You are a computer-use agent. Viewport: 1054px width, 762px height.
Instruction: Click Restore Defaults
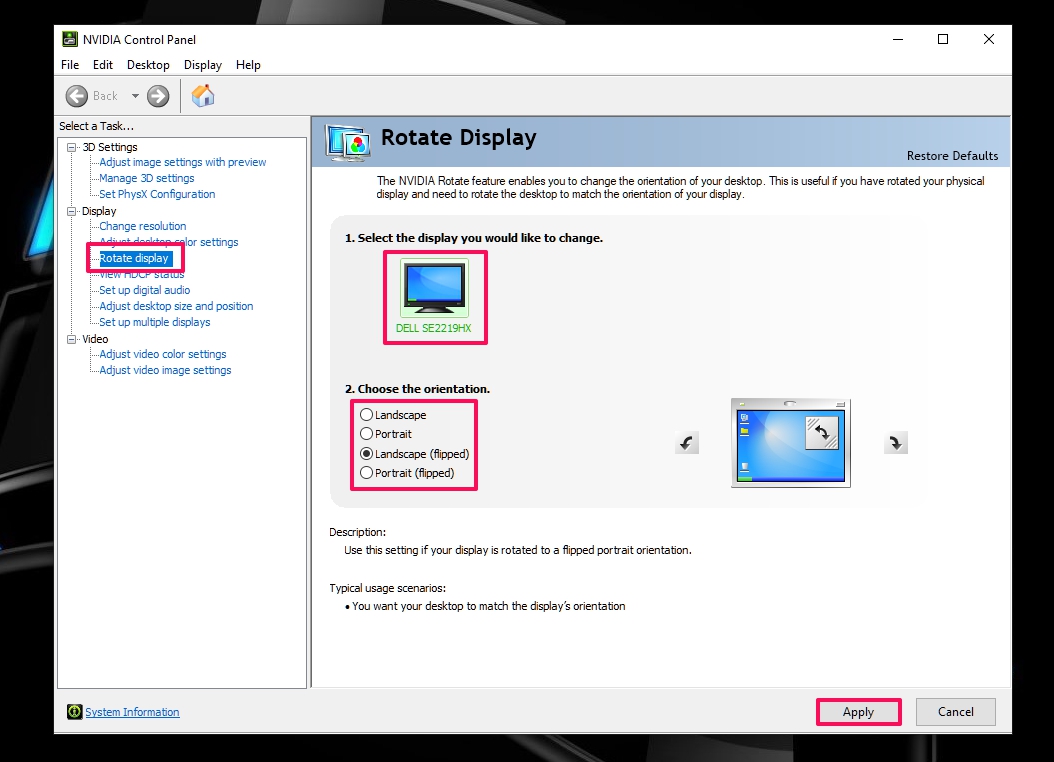952,156
